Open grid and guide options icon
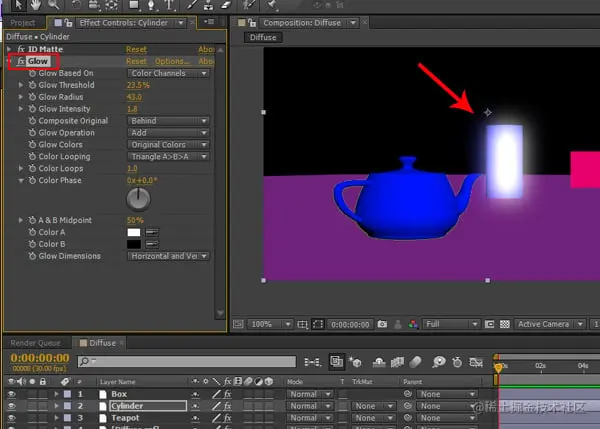The width and height of the screenshot is (600, 429). tap(302, 325)
